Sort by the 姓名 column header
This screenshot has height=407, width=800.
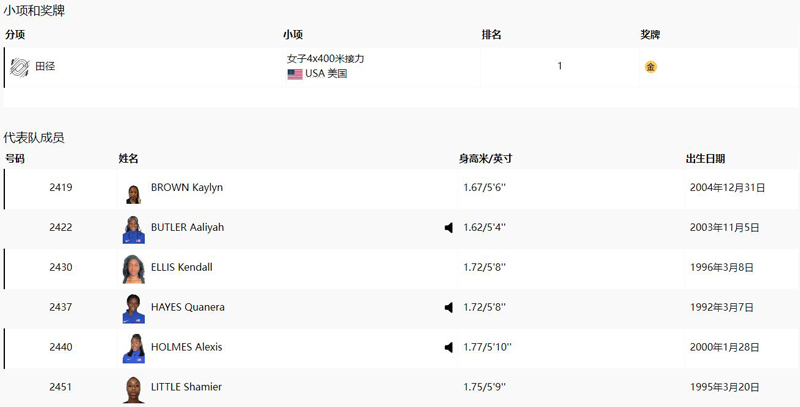pyautogui.click(x=129, y=159)
